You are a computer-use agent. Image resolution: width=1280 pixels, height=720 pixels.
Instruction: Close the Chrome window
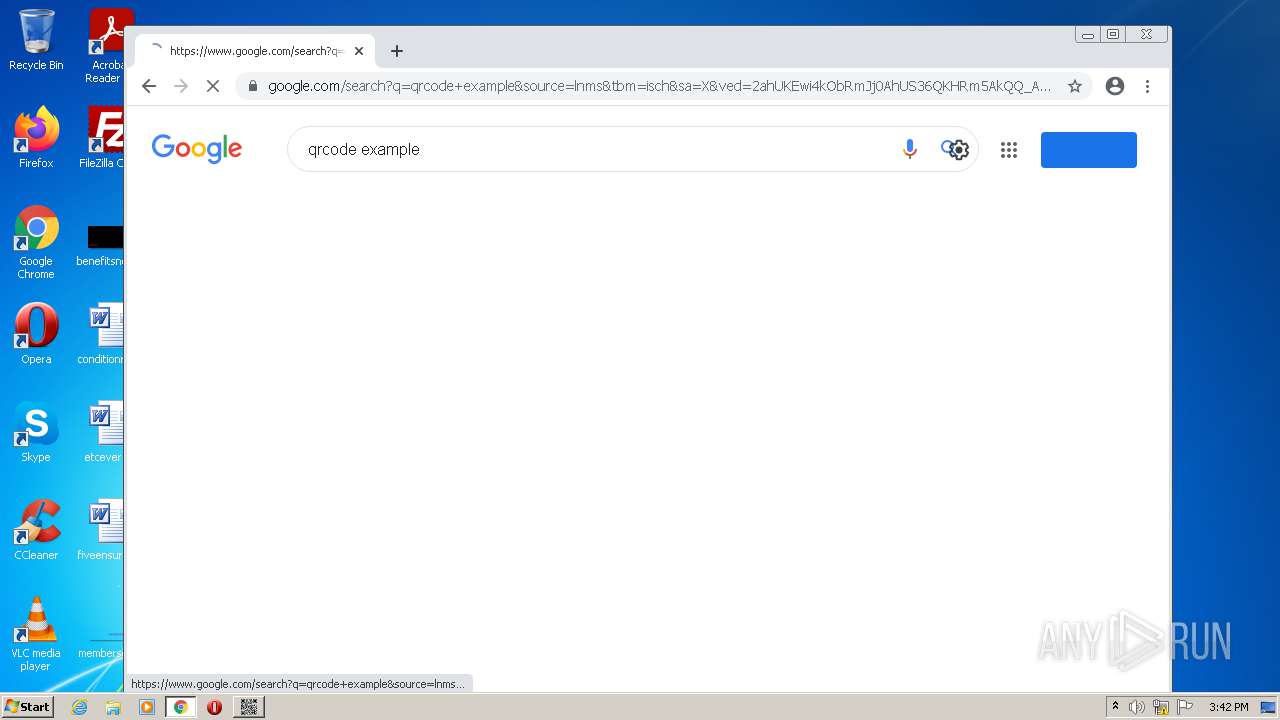[x=1147, y=35]
